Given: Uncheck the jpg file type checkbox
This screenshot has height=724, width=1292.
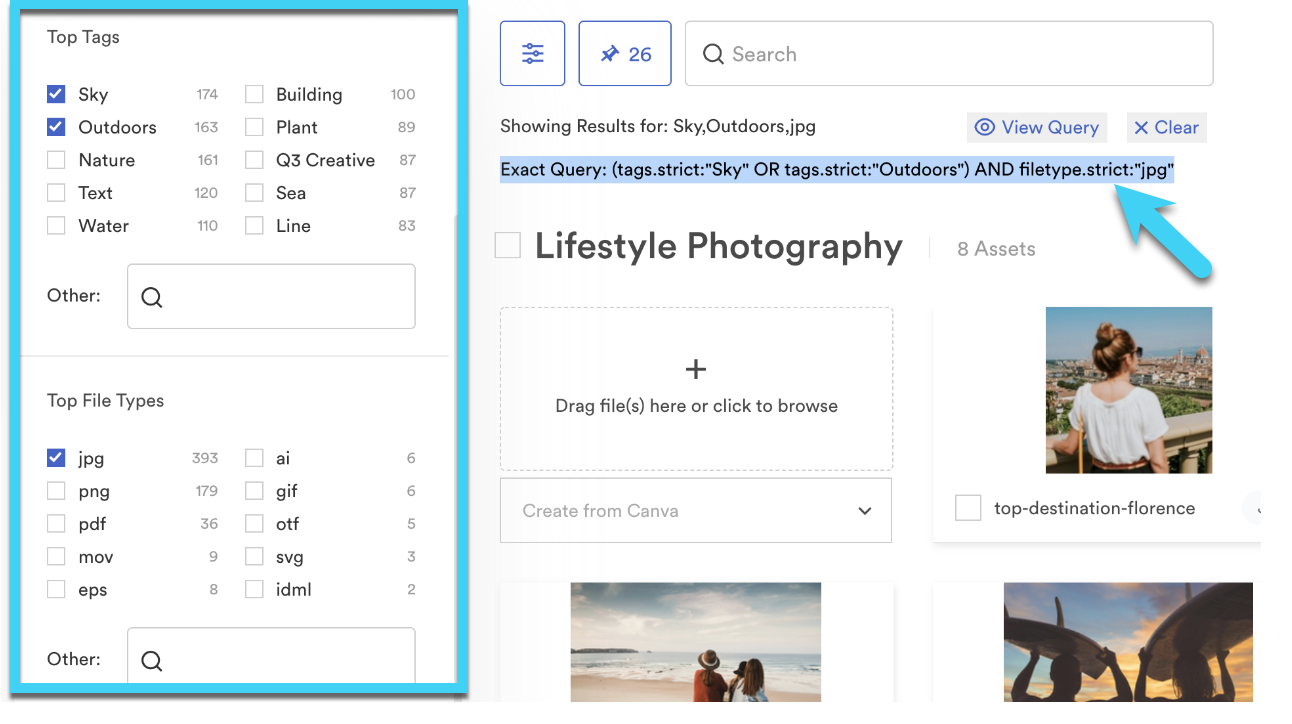Looking at the screenshot, I should [x=56, y=458].
